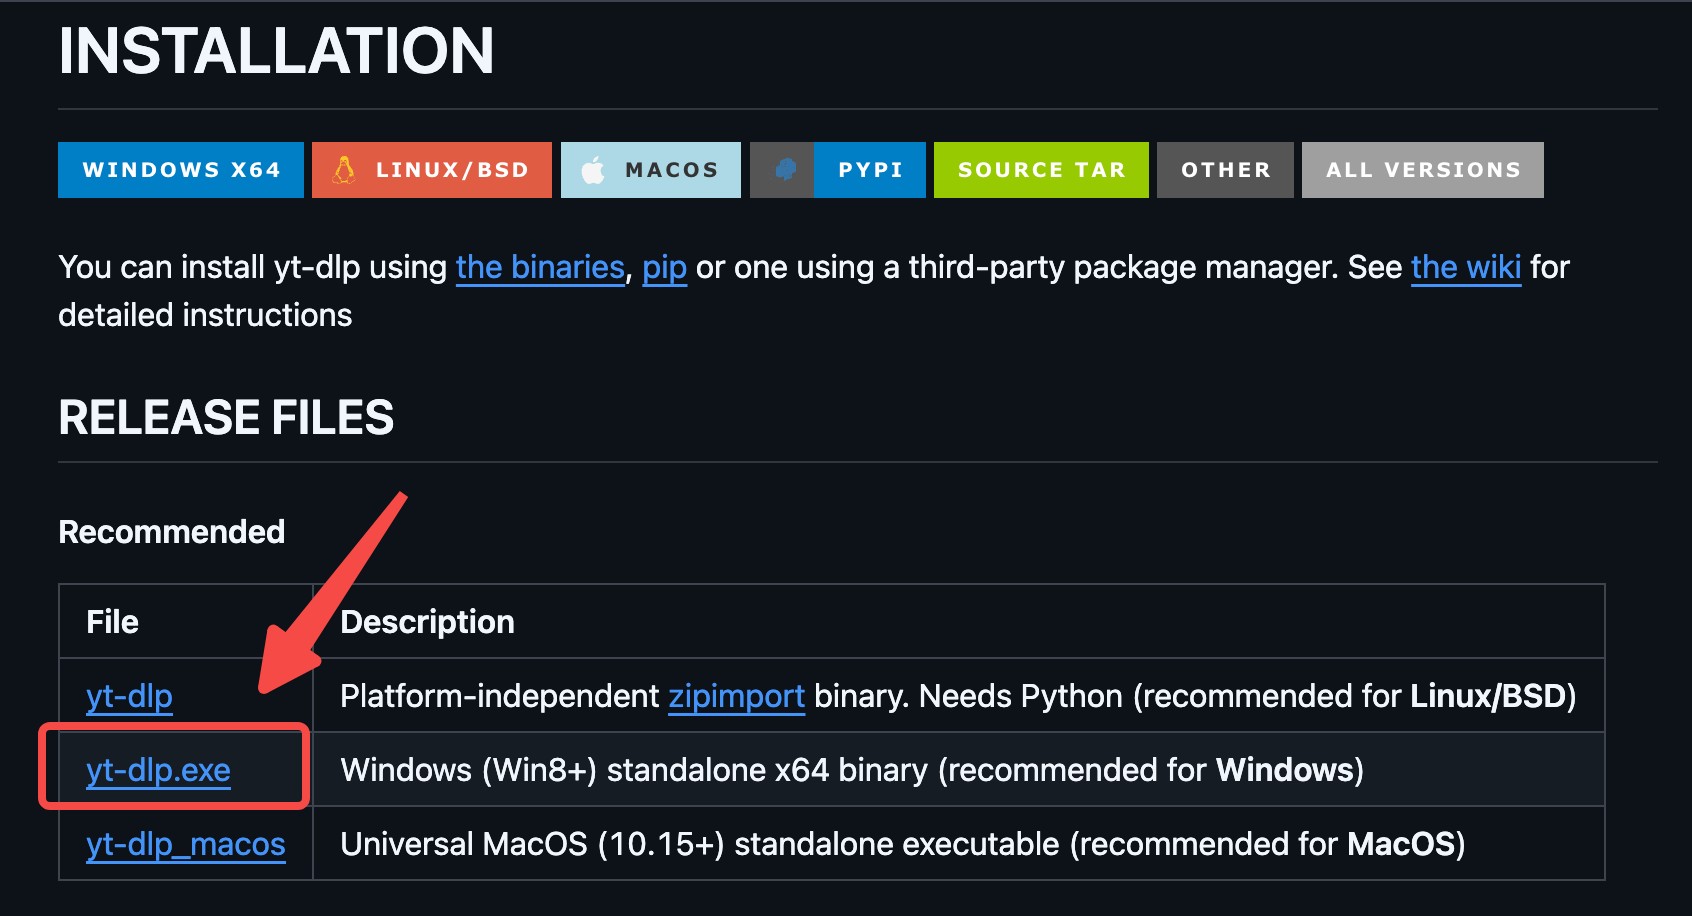Viewport: 1692px width, 916px height.
Task: Click the Universal MacOS executable description
Action: (x=903, y=844)
